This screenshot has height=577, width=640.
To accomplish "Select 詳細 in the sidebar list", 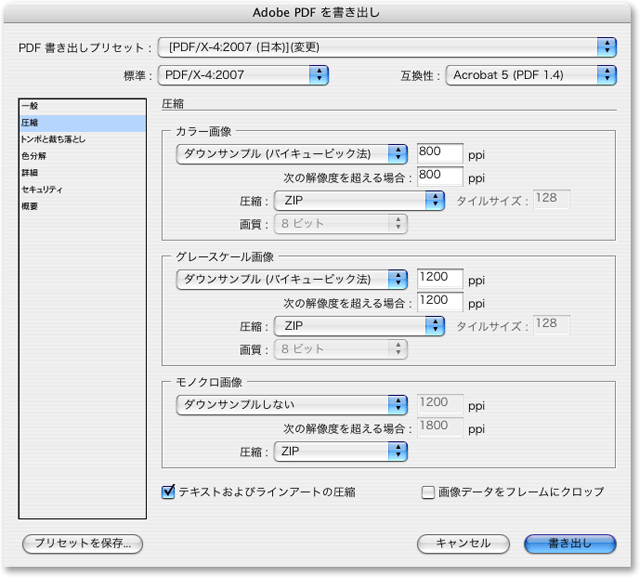I will [31, 173].
